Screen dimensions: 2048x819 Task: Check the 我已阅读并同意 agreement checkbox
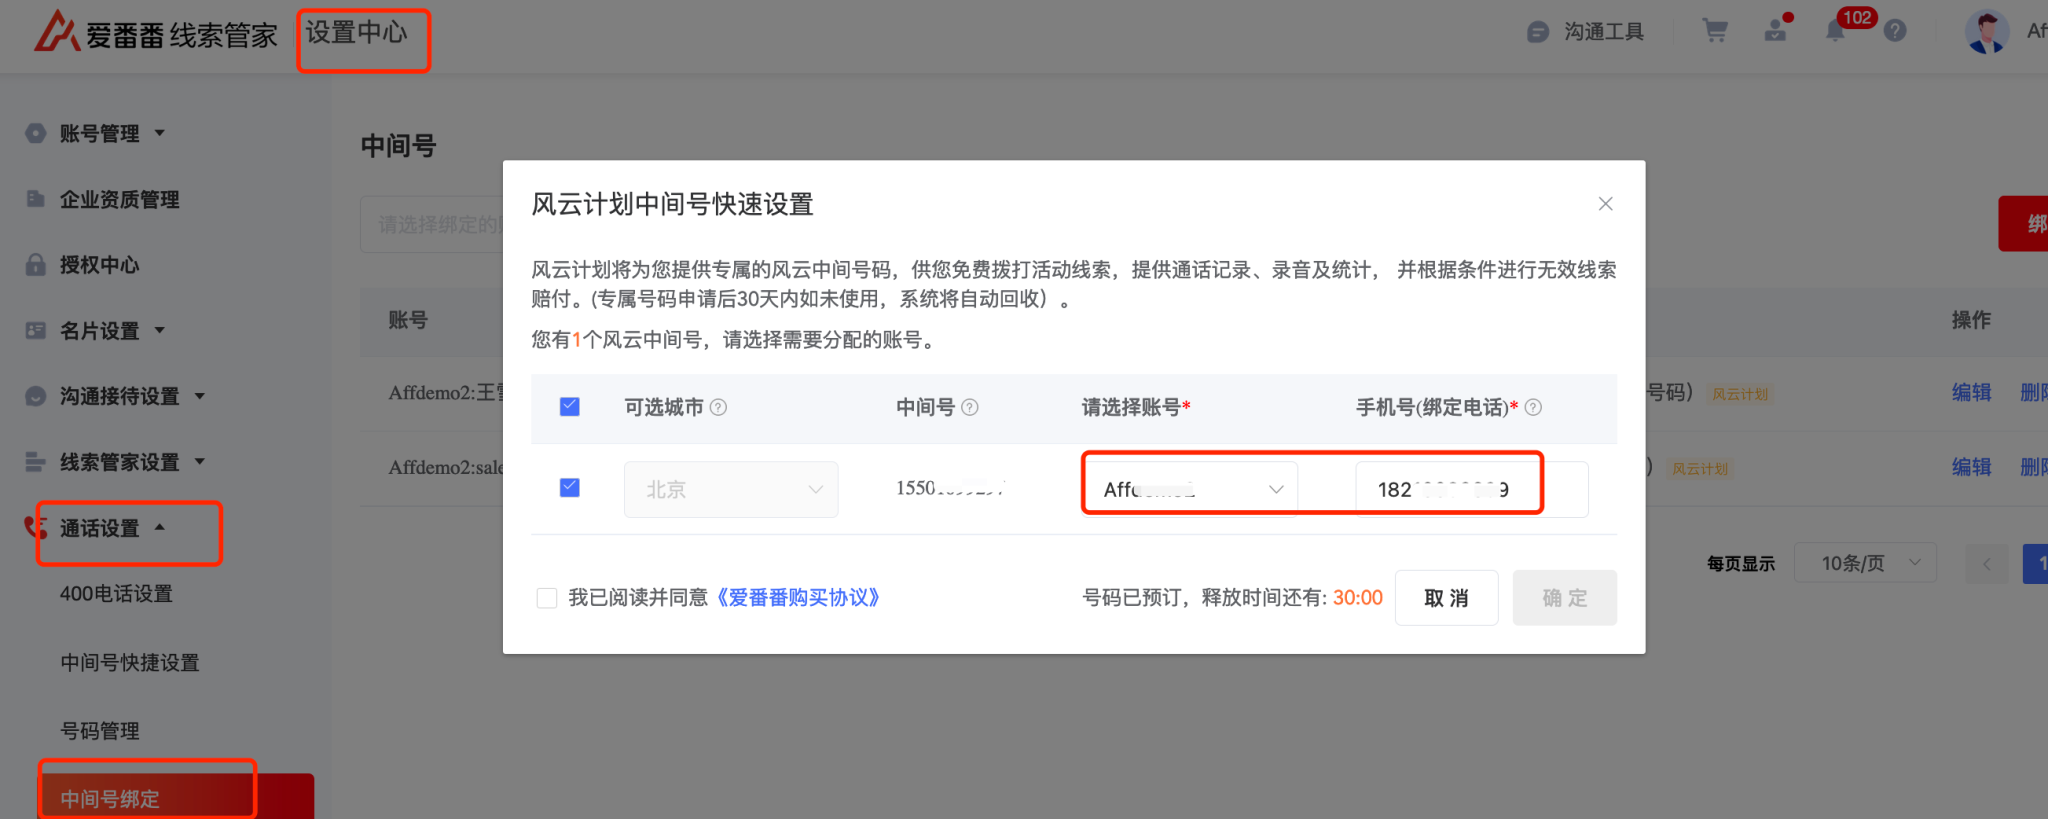point(547,598)
